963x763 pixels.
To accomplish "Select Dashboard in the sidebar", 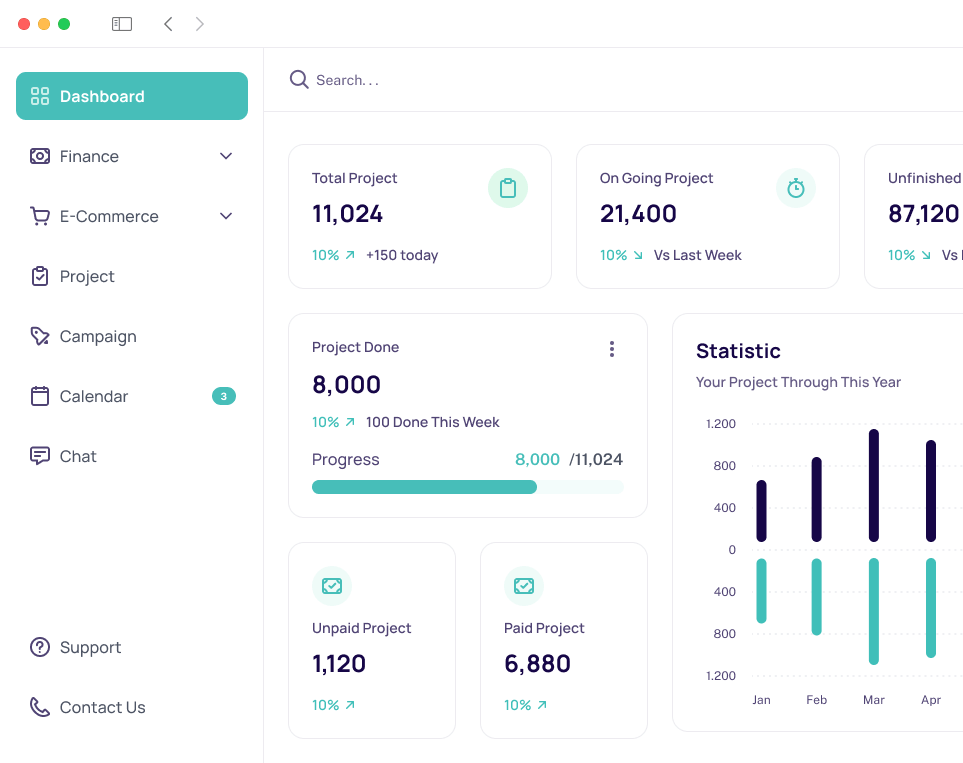I will pos(132,96).
